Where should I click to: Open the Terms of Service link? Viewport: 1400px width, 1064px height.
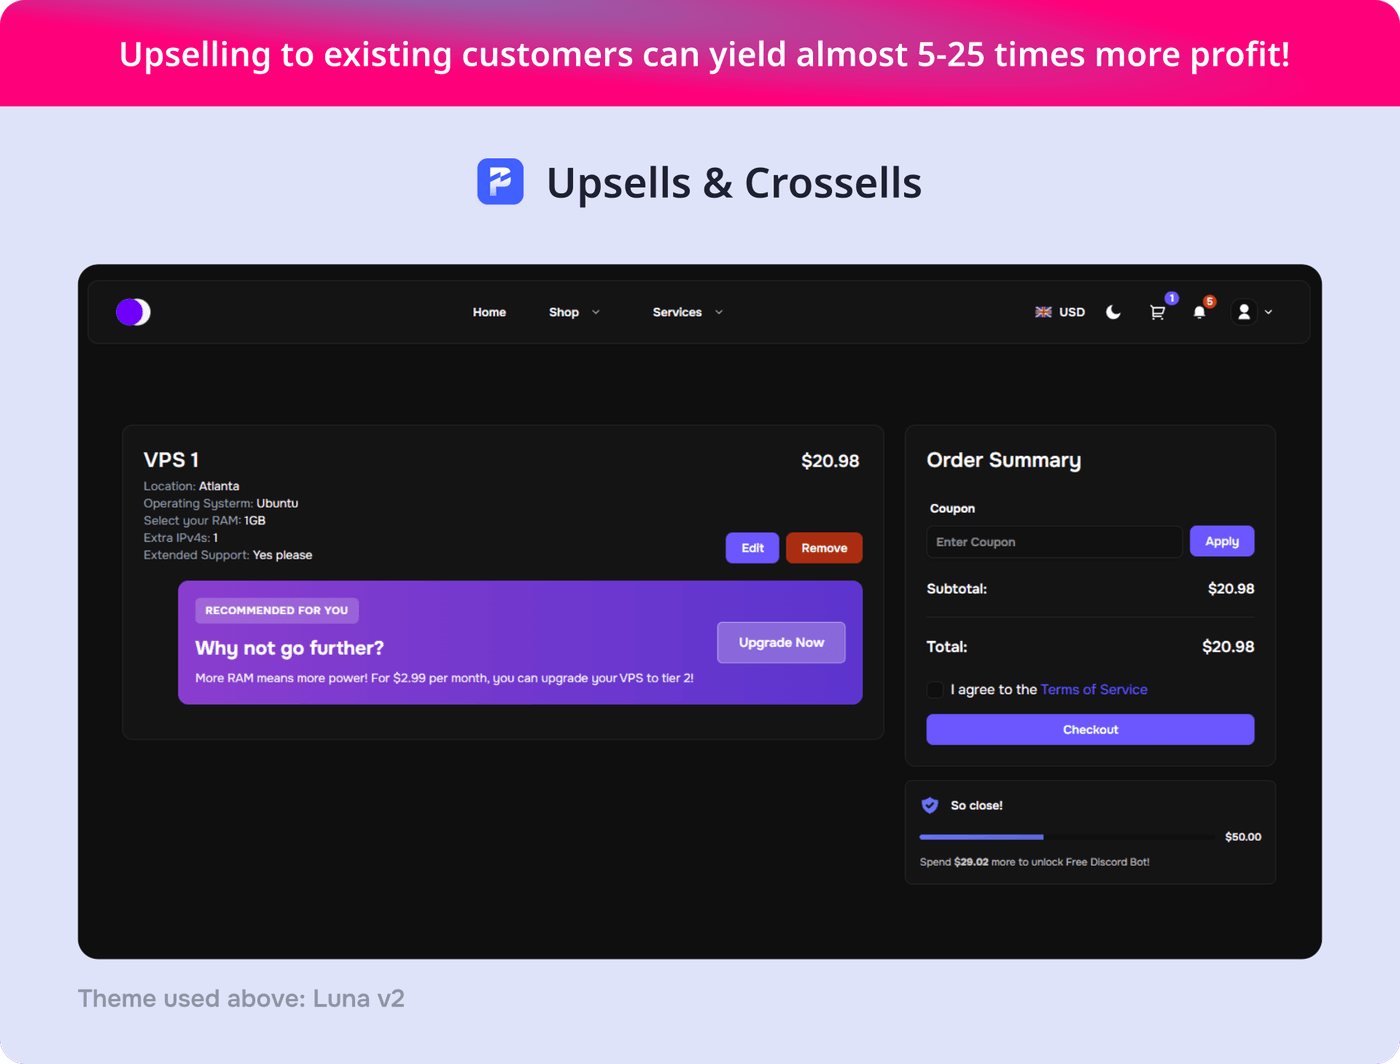tap(1093, 690)
